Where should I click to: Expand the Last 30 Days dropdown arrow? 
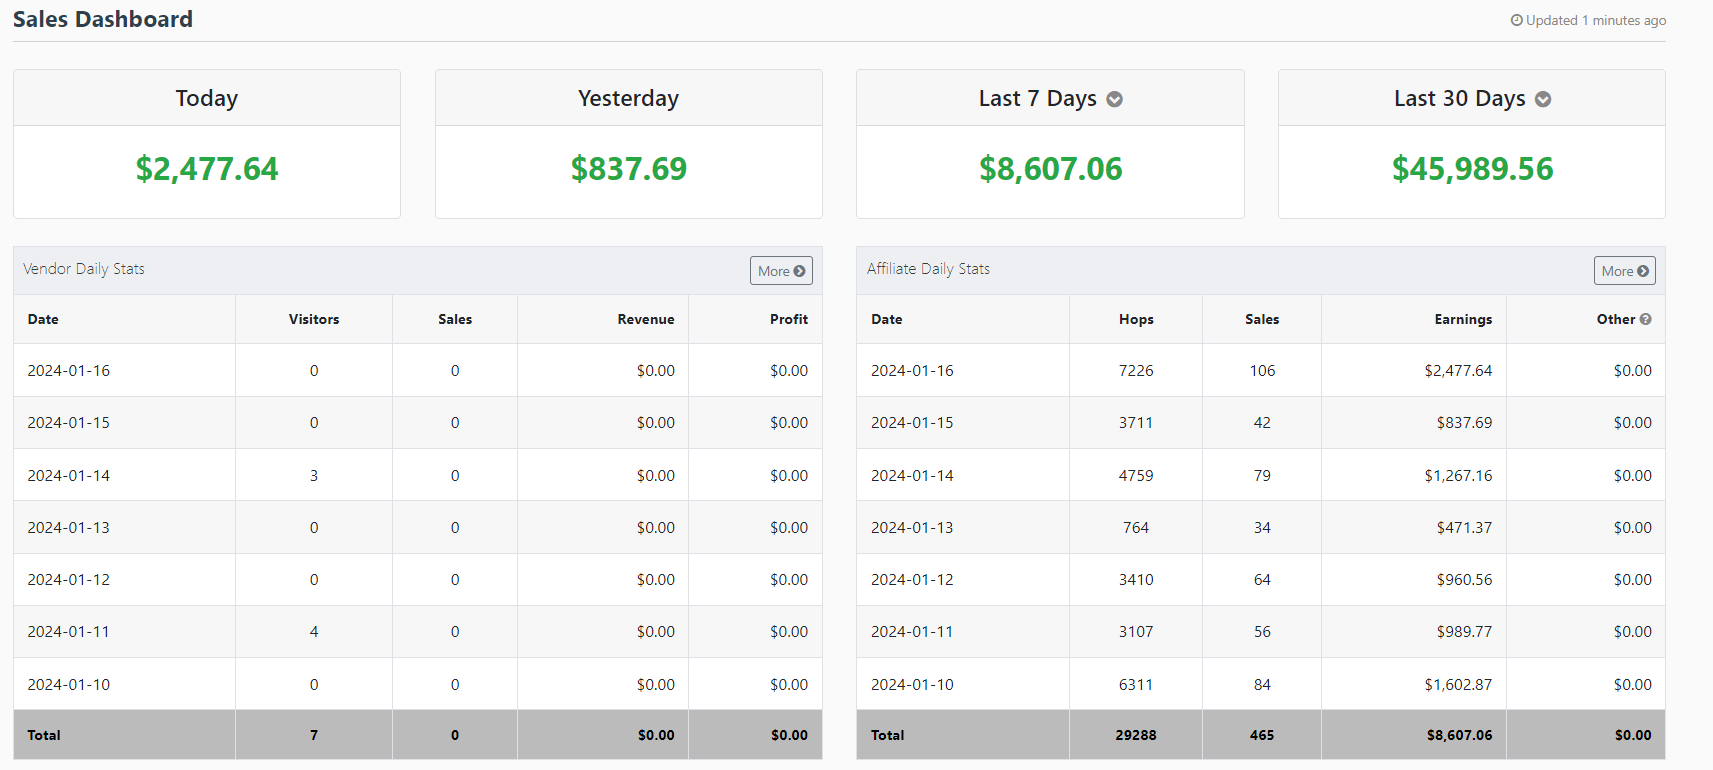coord(1543,99)
